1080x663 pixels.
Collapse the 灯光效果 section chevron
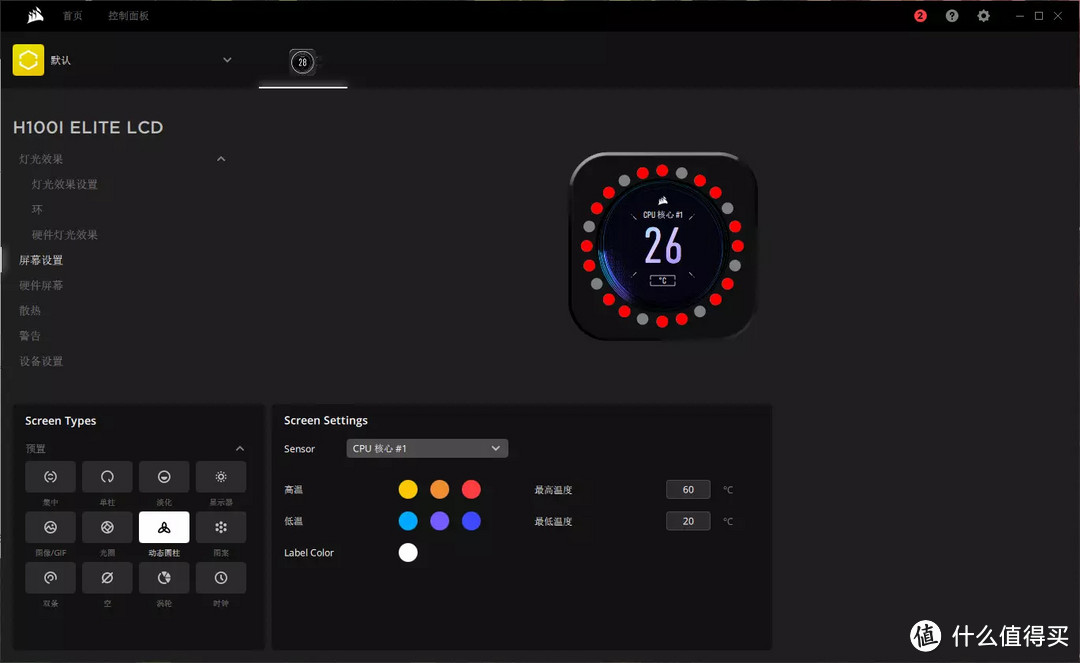(x=221, y=159)
